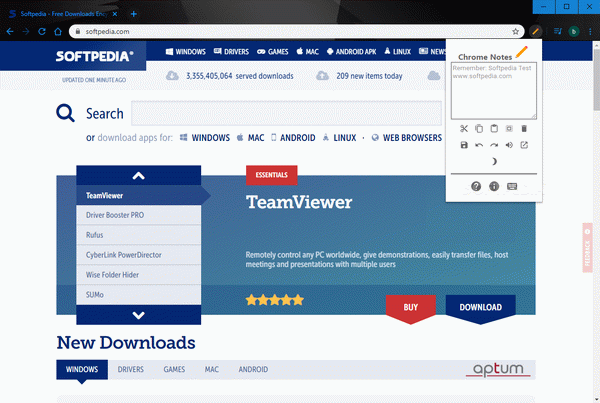Click the trash Delete icon in Chrome Notes

click(524, 129)
